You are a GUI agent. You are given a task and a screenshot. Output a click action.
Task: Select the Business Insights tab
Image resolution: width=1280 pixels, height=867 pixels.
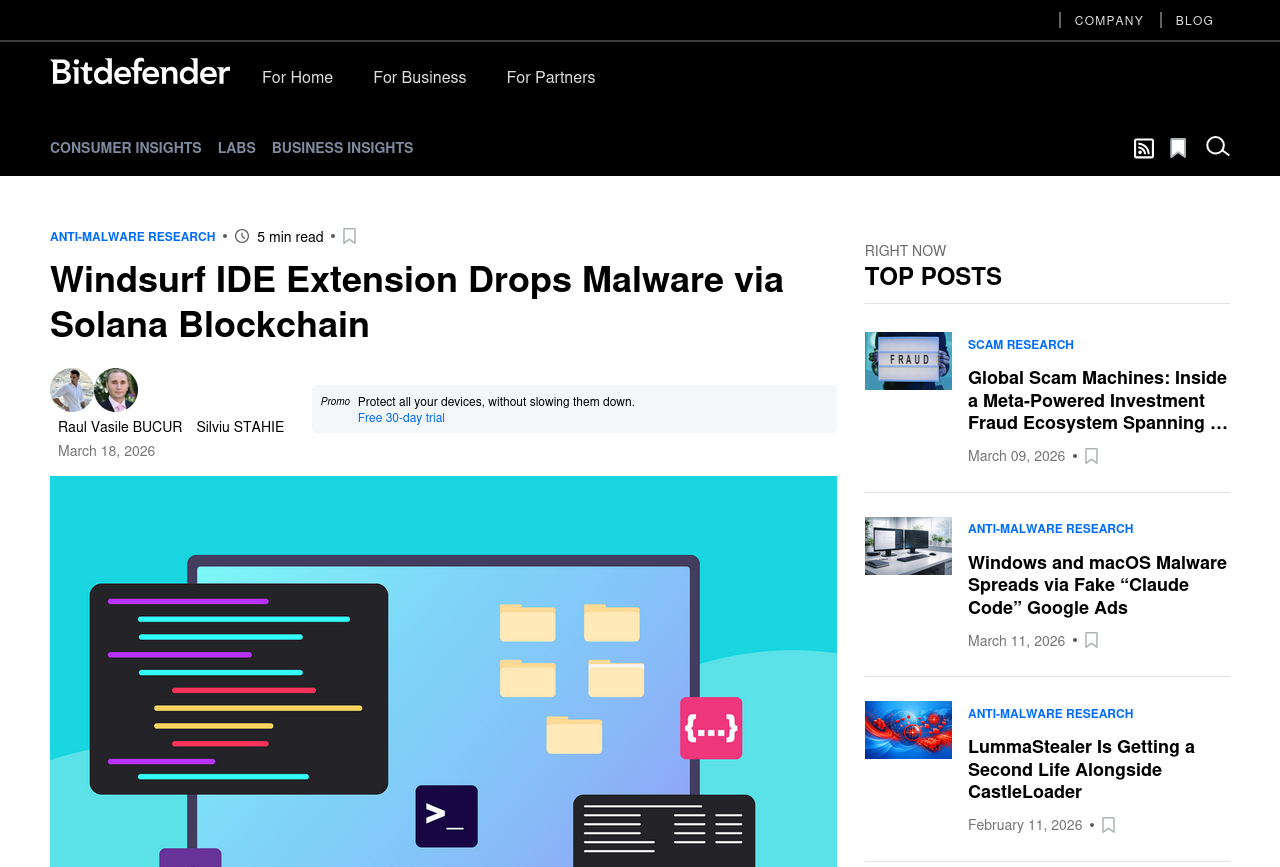pyautogui.click(x=342, y=148)
